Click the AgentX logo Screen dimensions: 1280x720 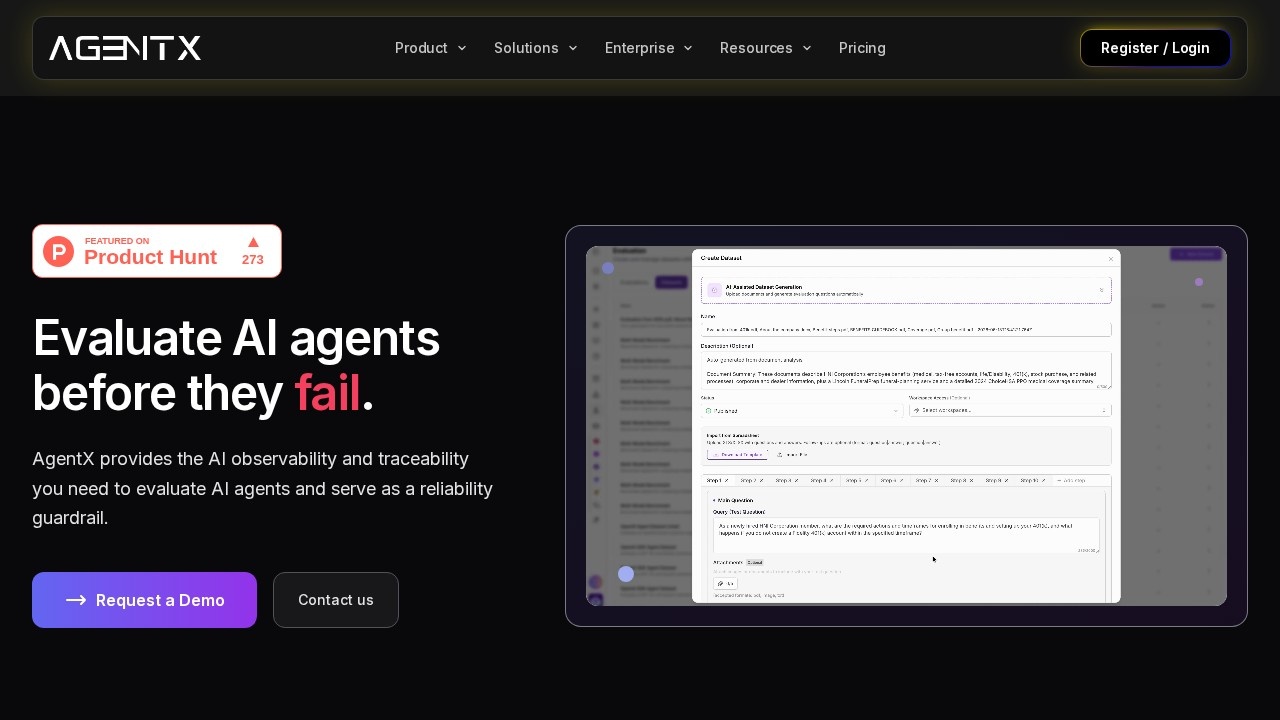[125, 48]
